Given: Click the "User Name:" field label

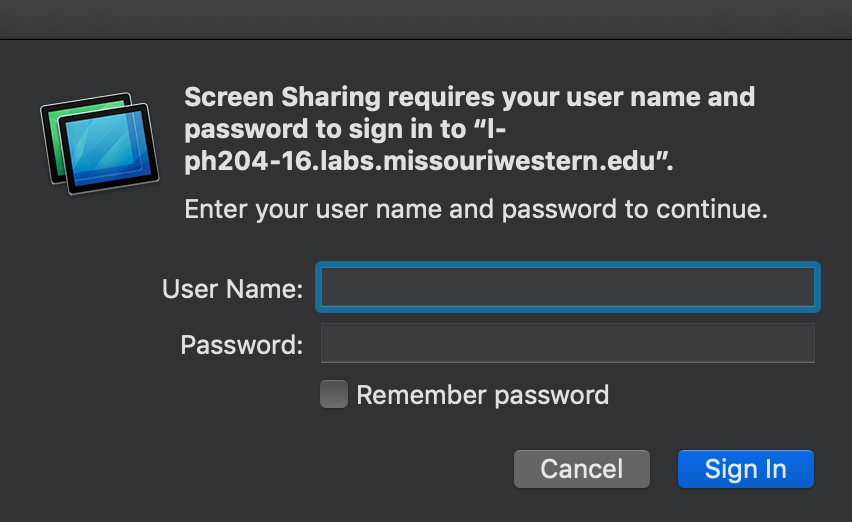Looking at the screenshot, I should tap(232, 289).
